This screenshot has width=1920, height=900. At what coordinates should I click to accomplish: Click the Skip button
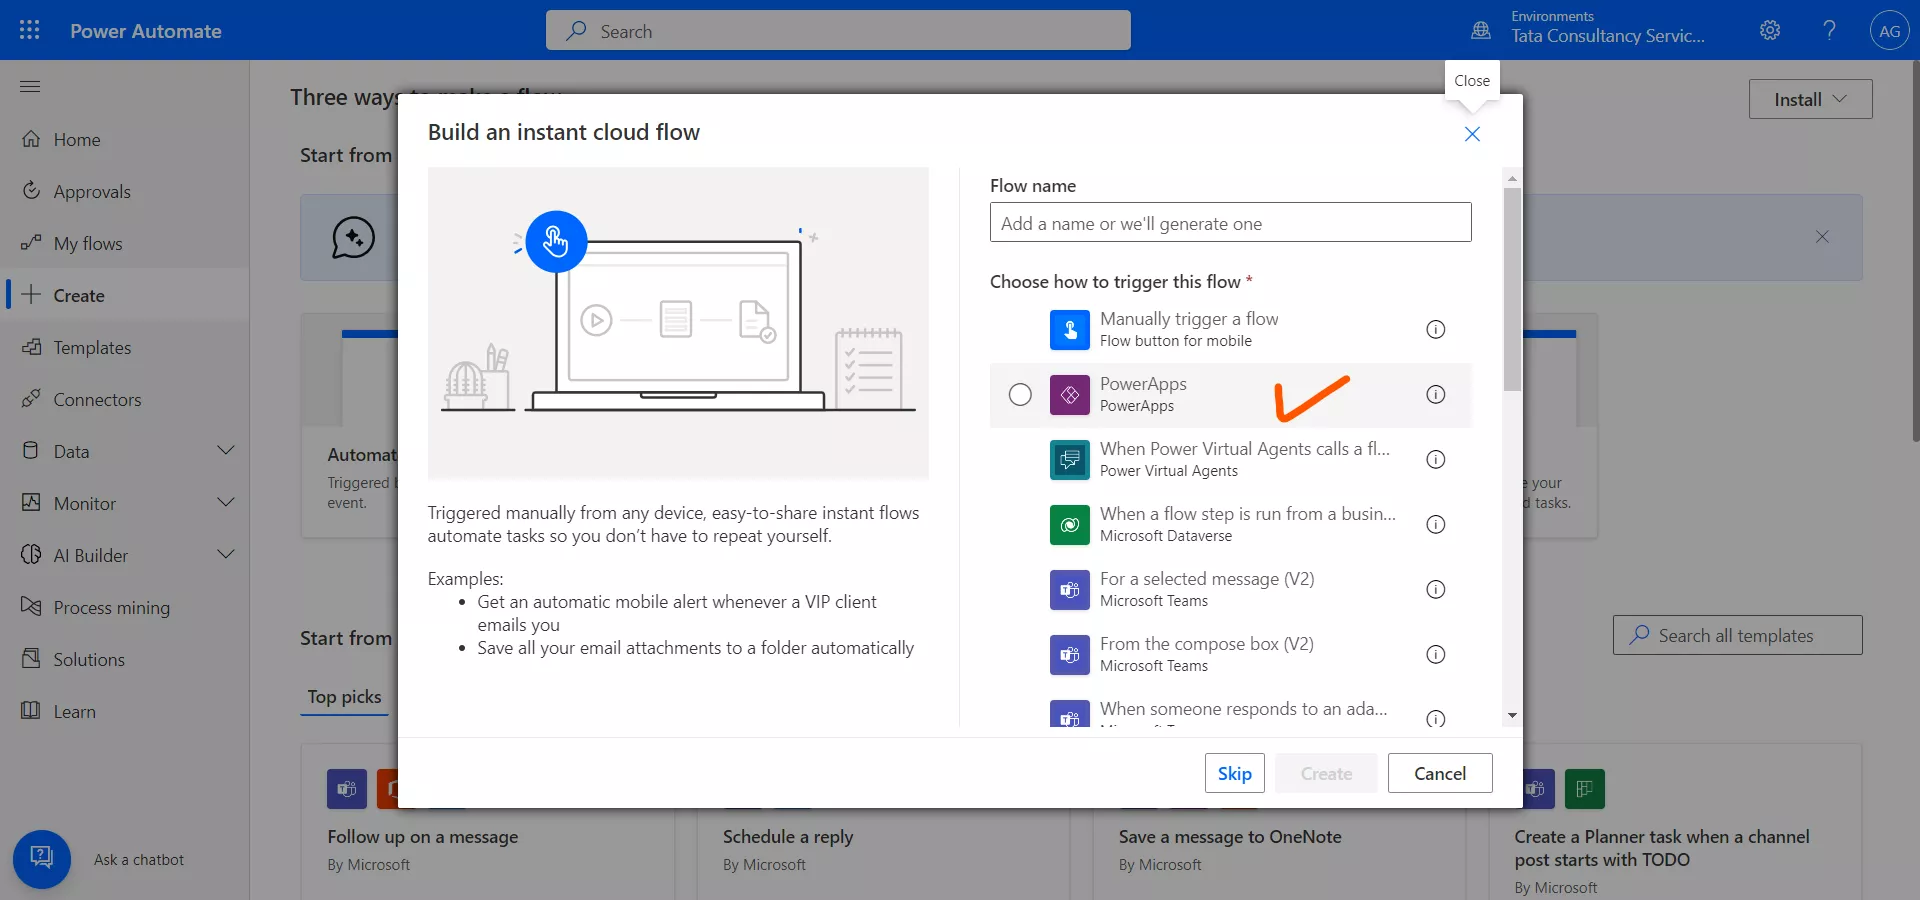1234,773
